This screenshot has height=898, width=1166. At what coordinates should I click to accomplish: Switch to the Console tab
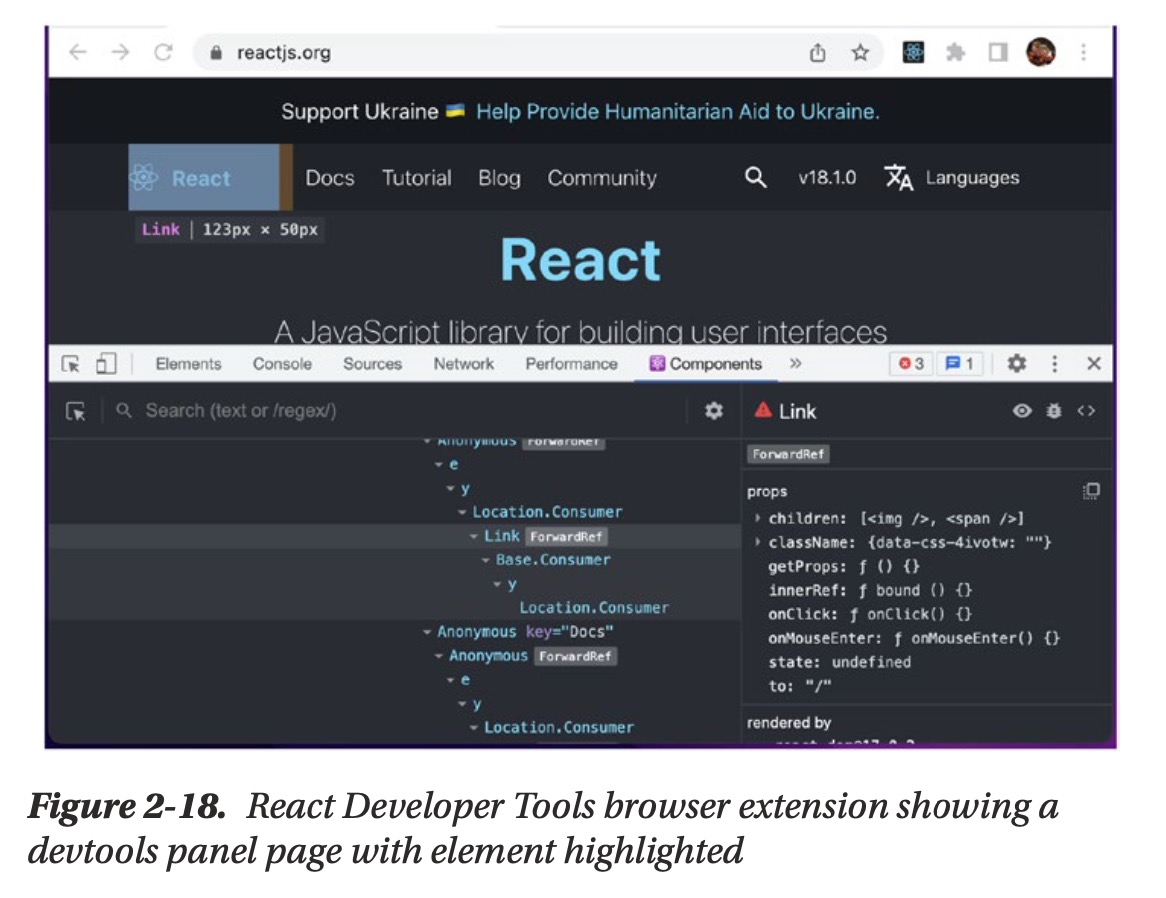(282, 364)
